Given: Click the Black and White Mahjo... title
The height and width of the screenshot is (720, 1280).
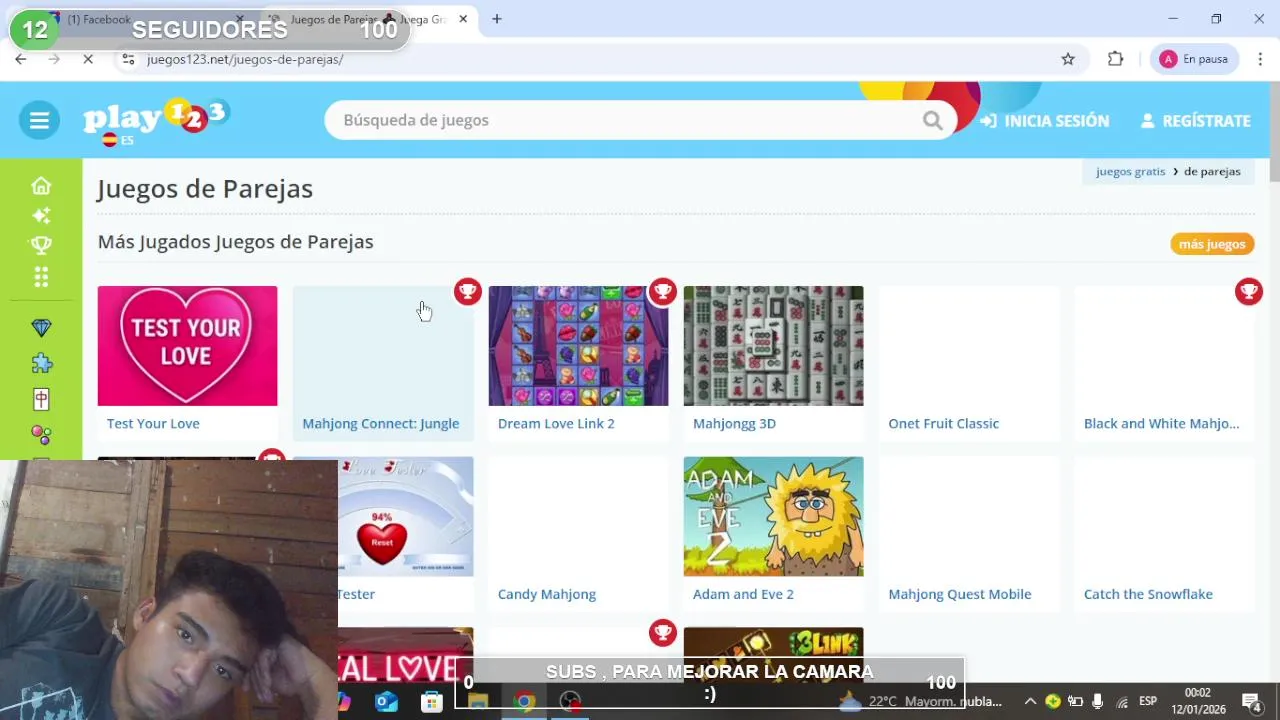Looking at the screenshot, I should (x=1161, y=423).
